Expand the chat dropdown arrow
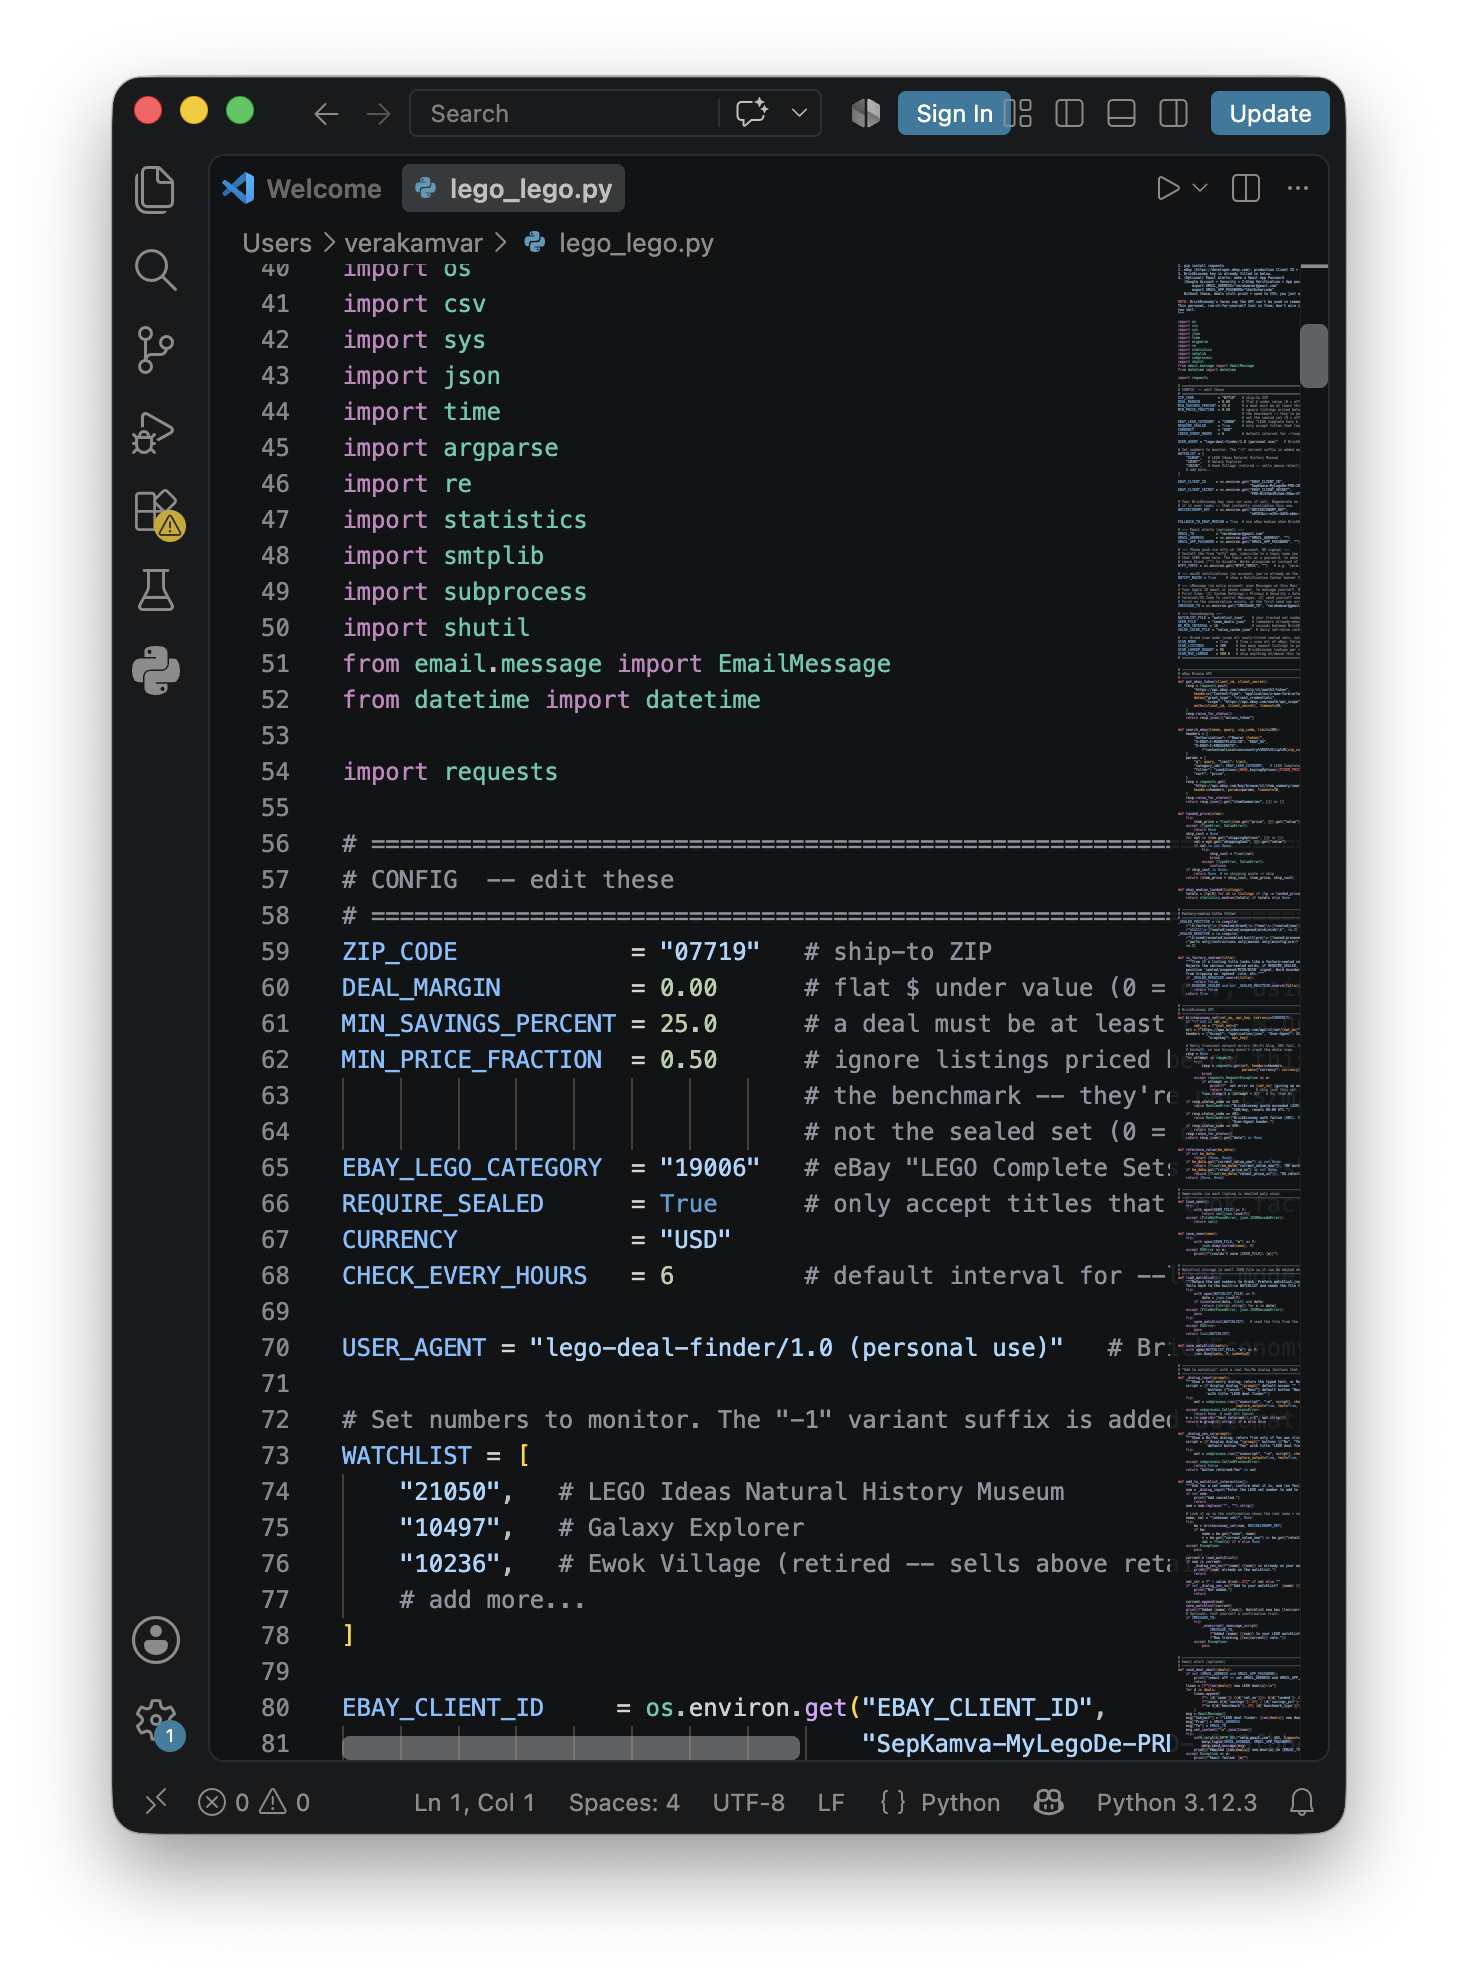Viewport: 1458px width, 1982px height. point(799,113)
